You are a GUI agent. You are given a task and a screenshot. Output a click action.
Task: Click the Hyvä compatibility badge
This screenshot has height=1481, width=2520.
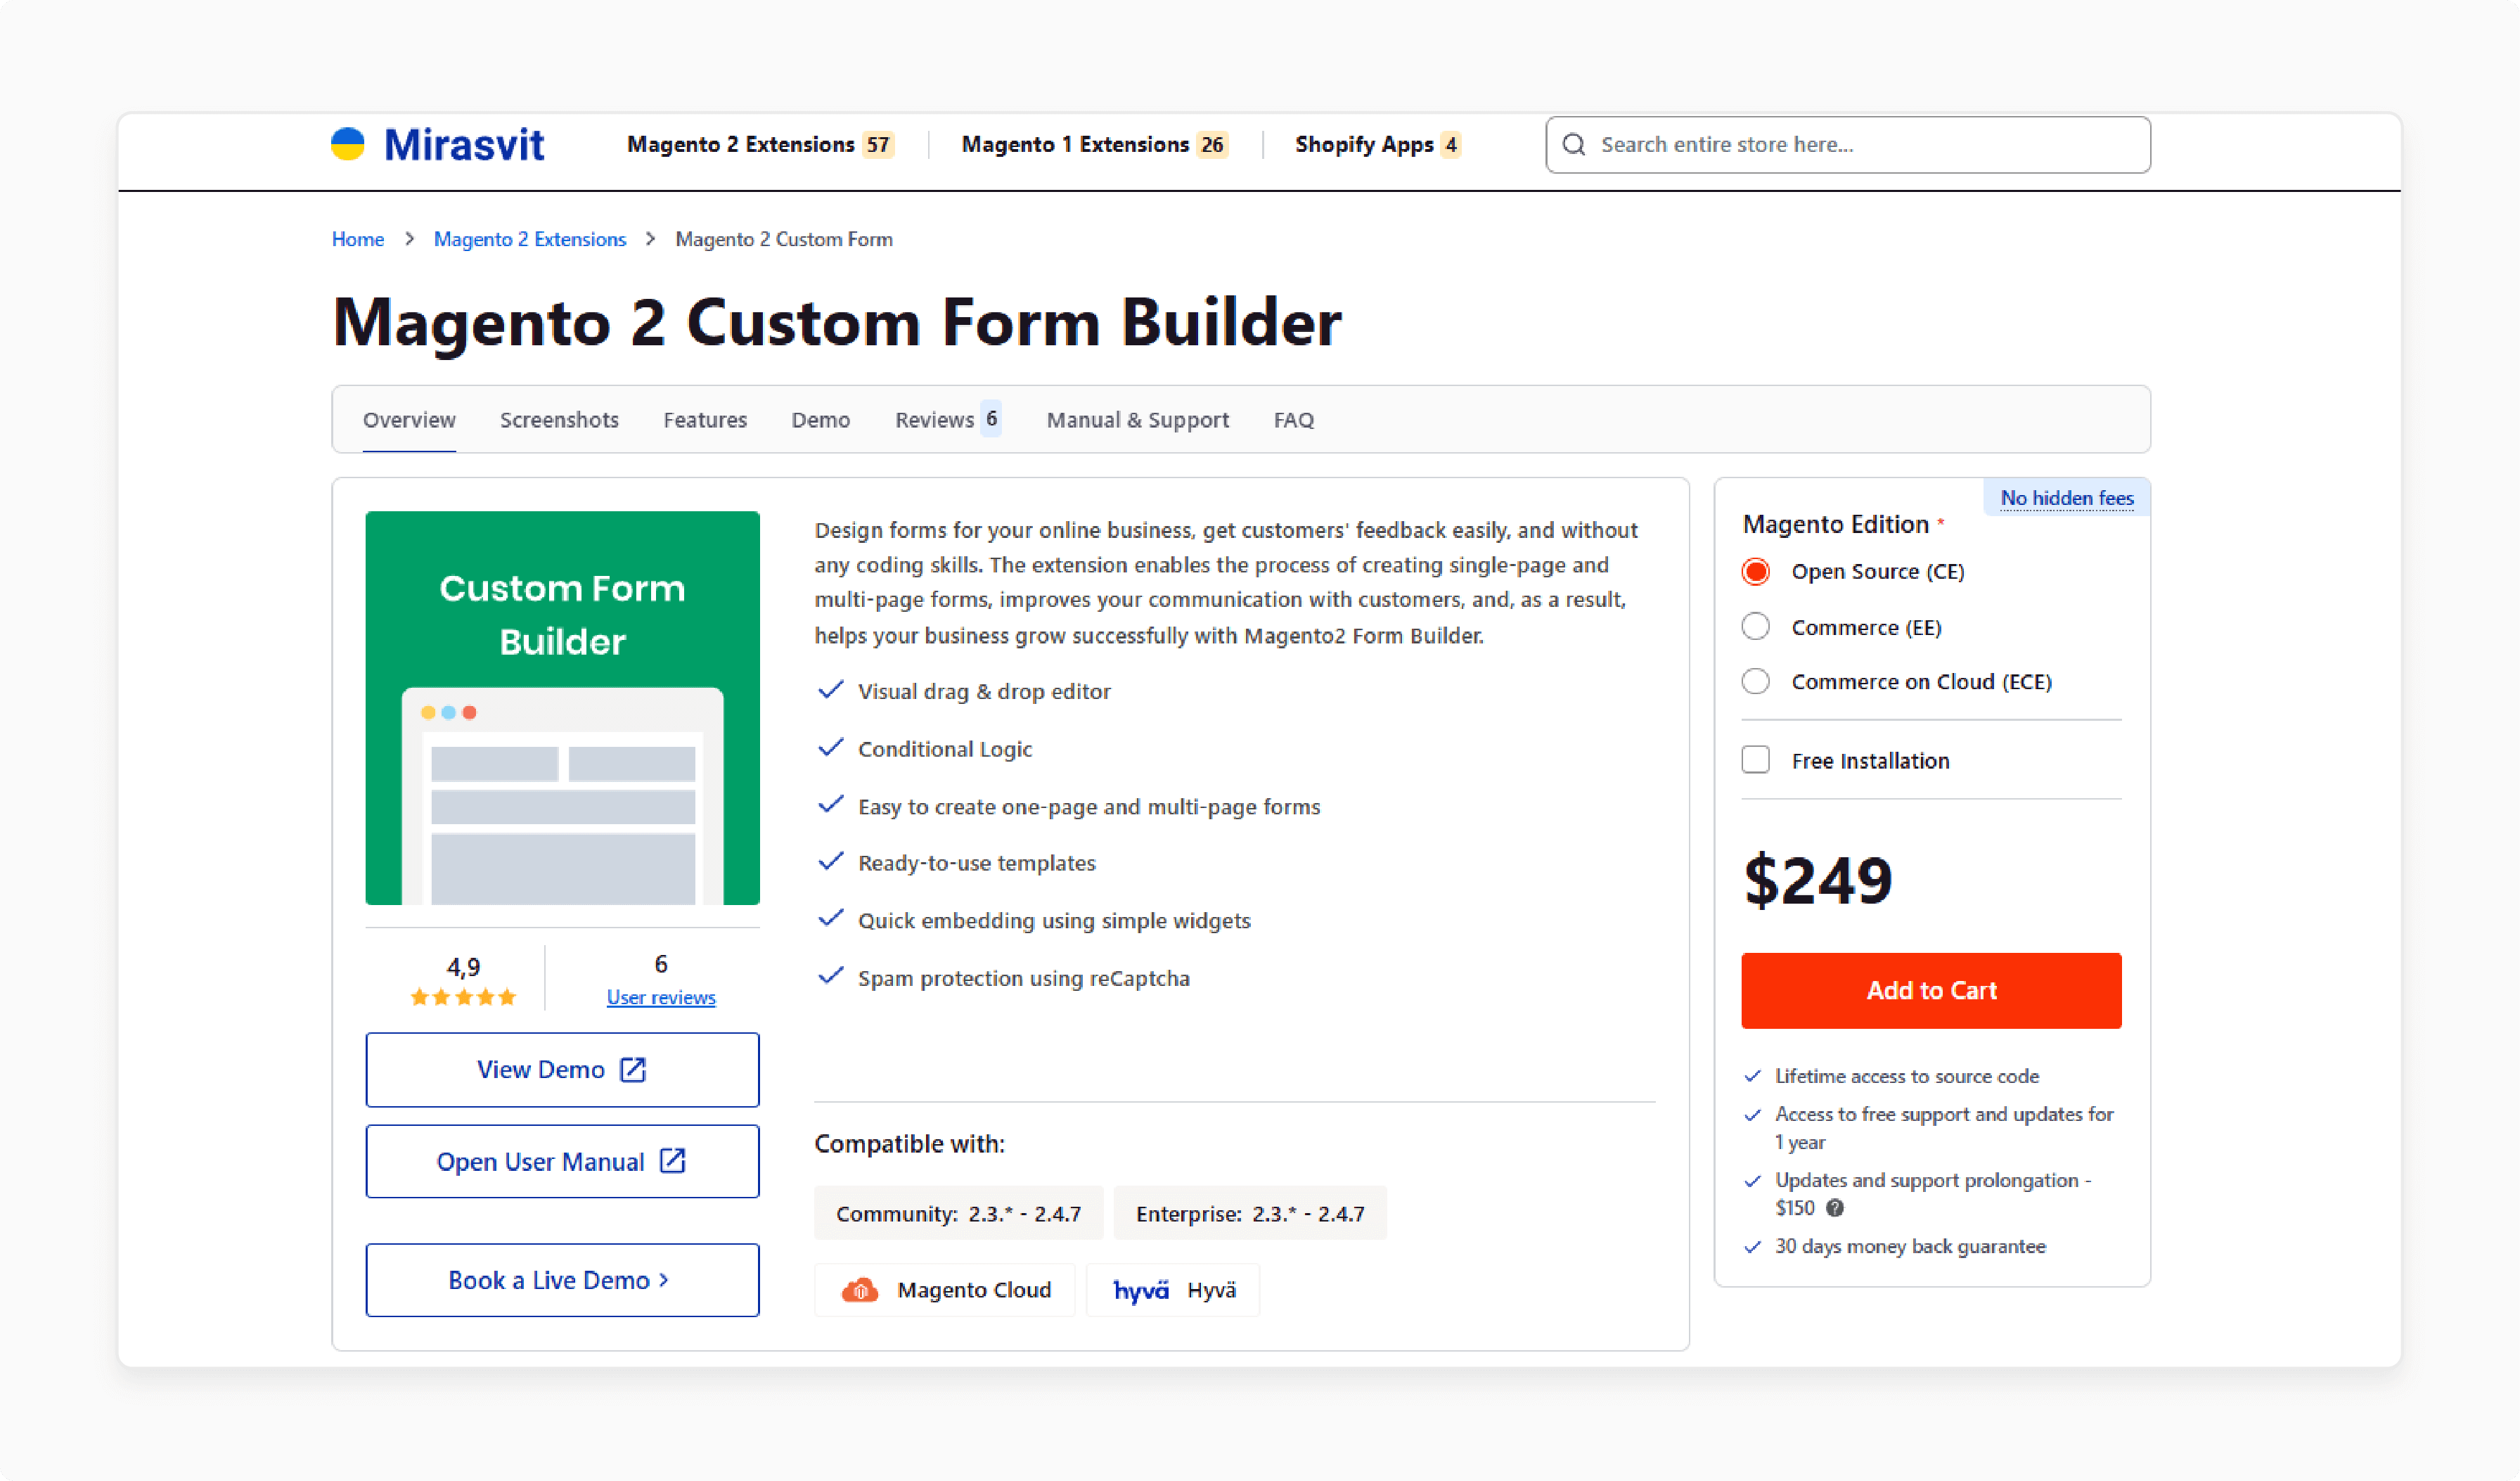[1173, 1290]
